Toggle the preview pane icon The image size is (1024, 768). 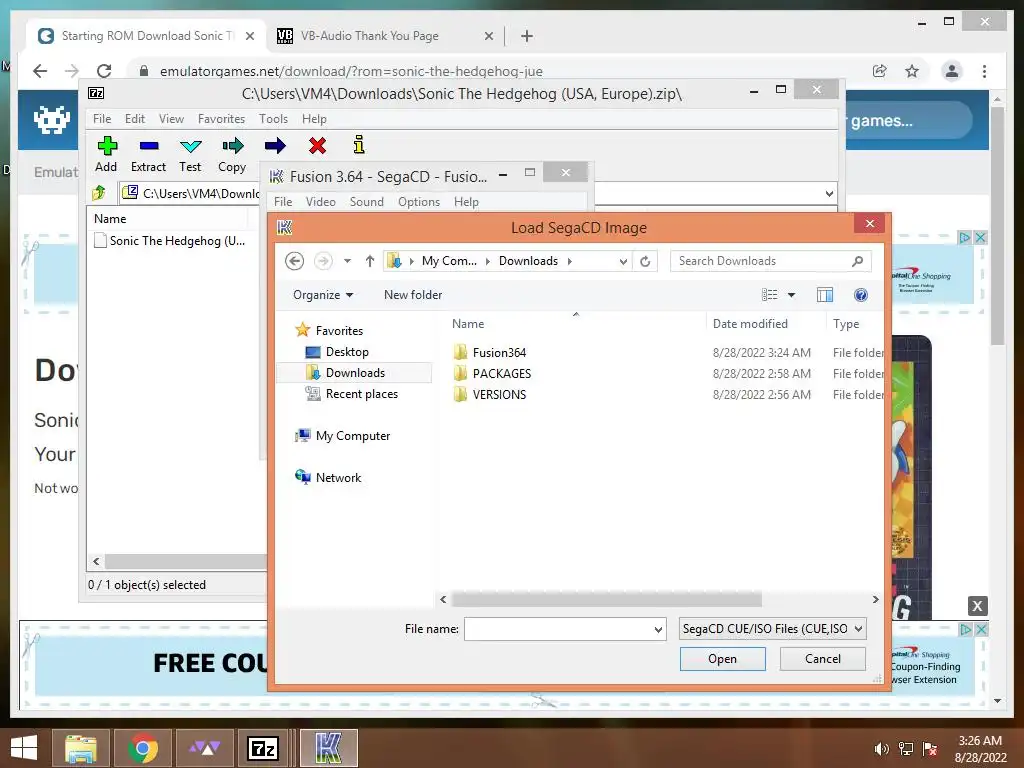pos(825,295)
